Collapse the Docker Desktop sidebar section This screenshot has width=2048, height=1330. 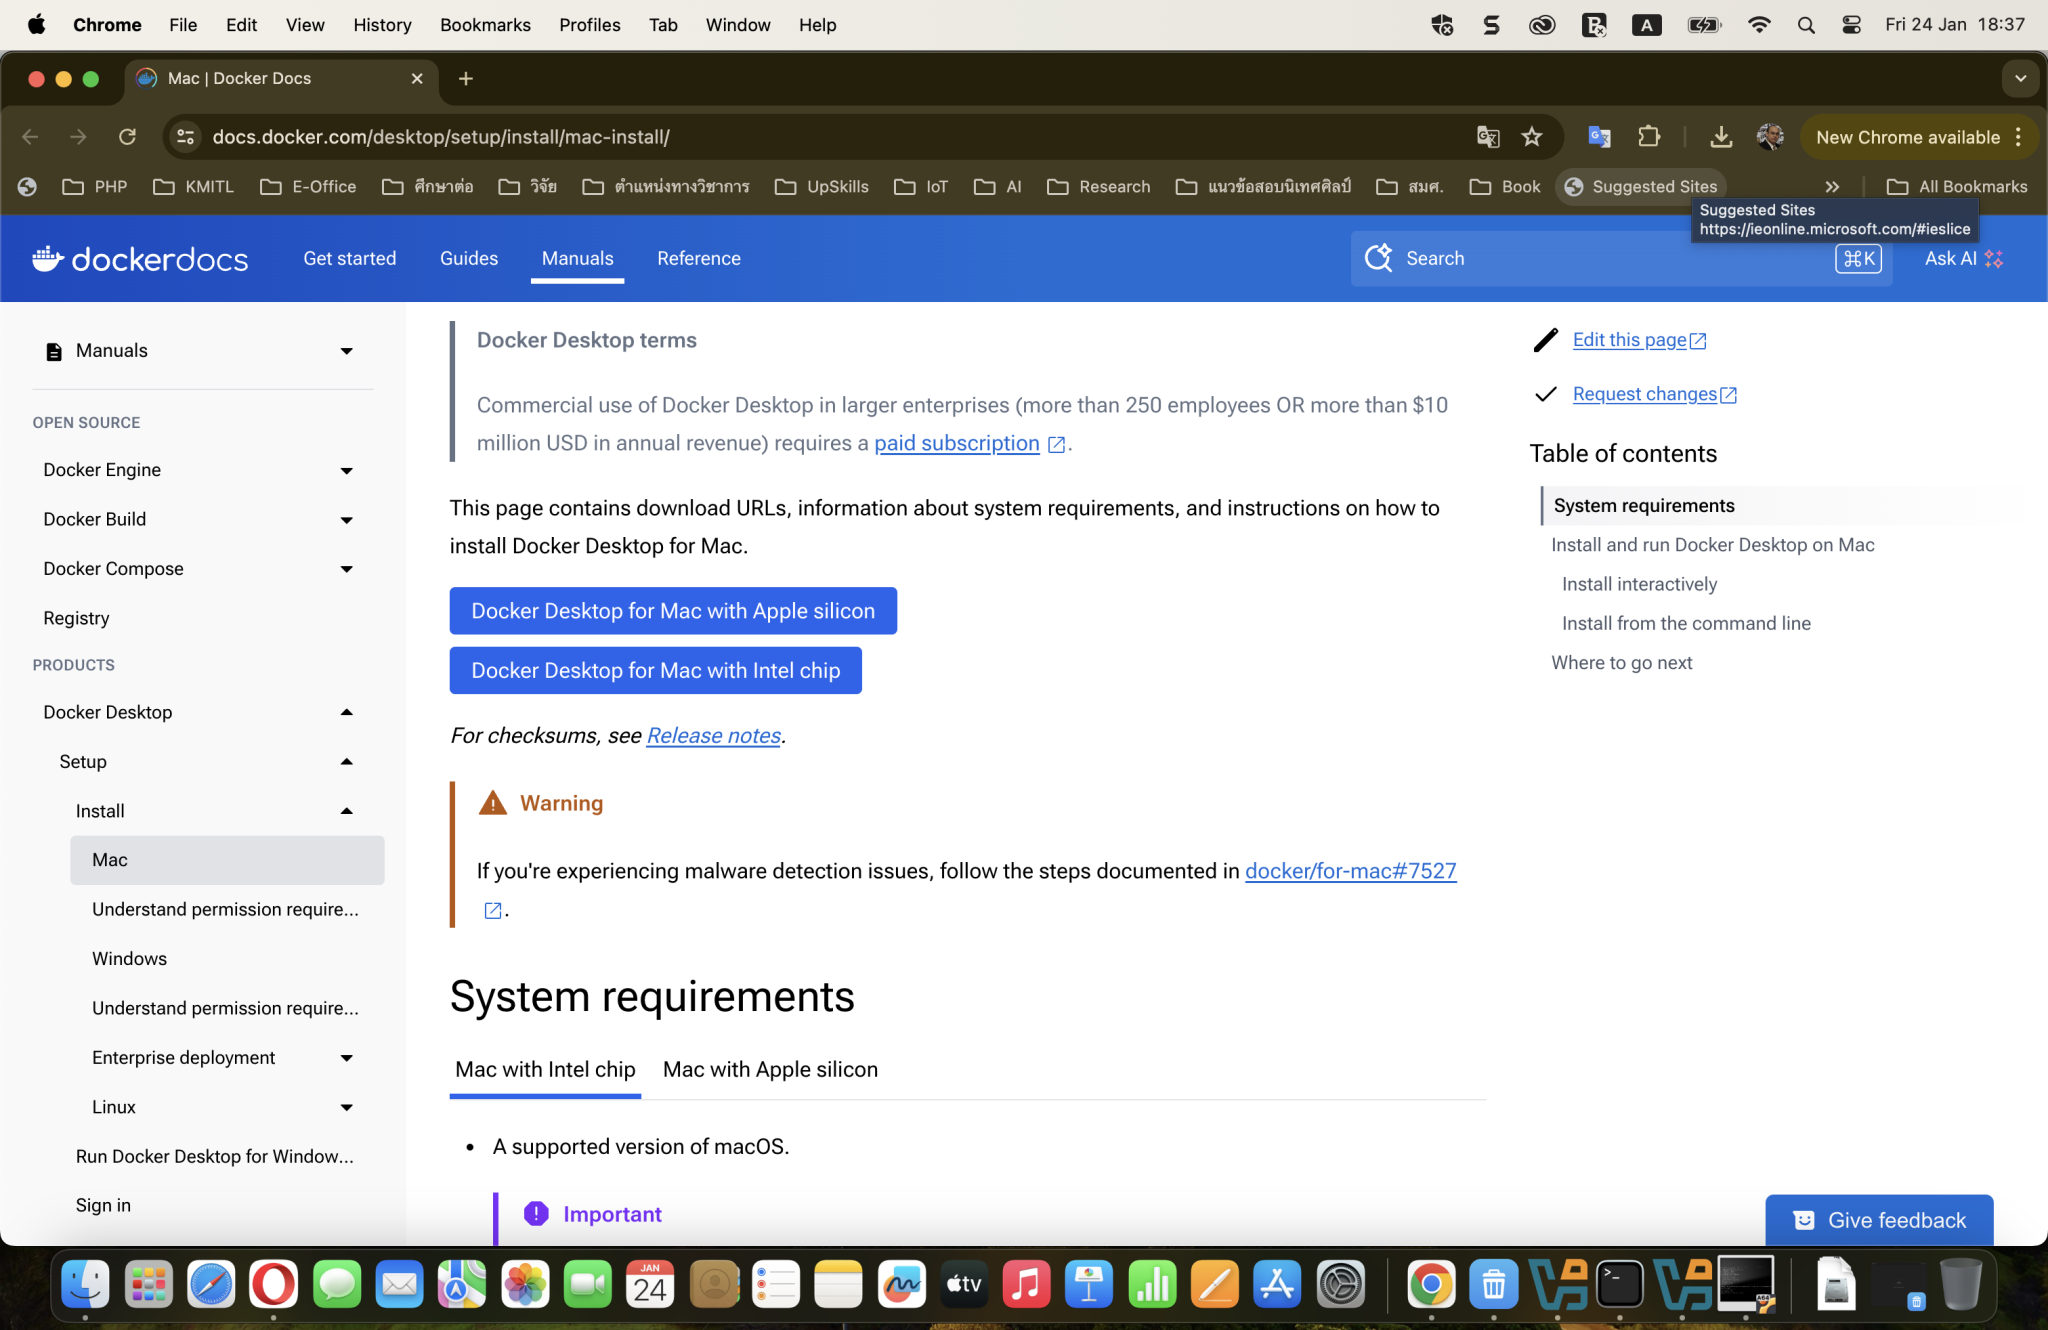point(346,711)
